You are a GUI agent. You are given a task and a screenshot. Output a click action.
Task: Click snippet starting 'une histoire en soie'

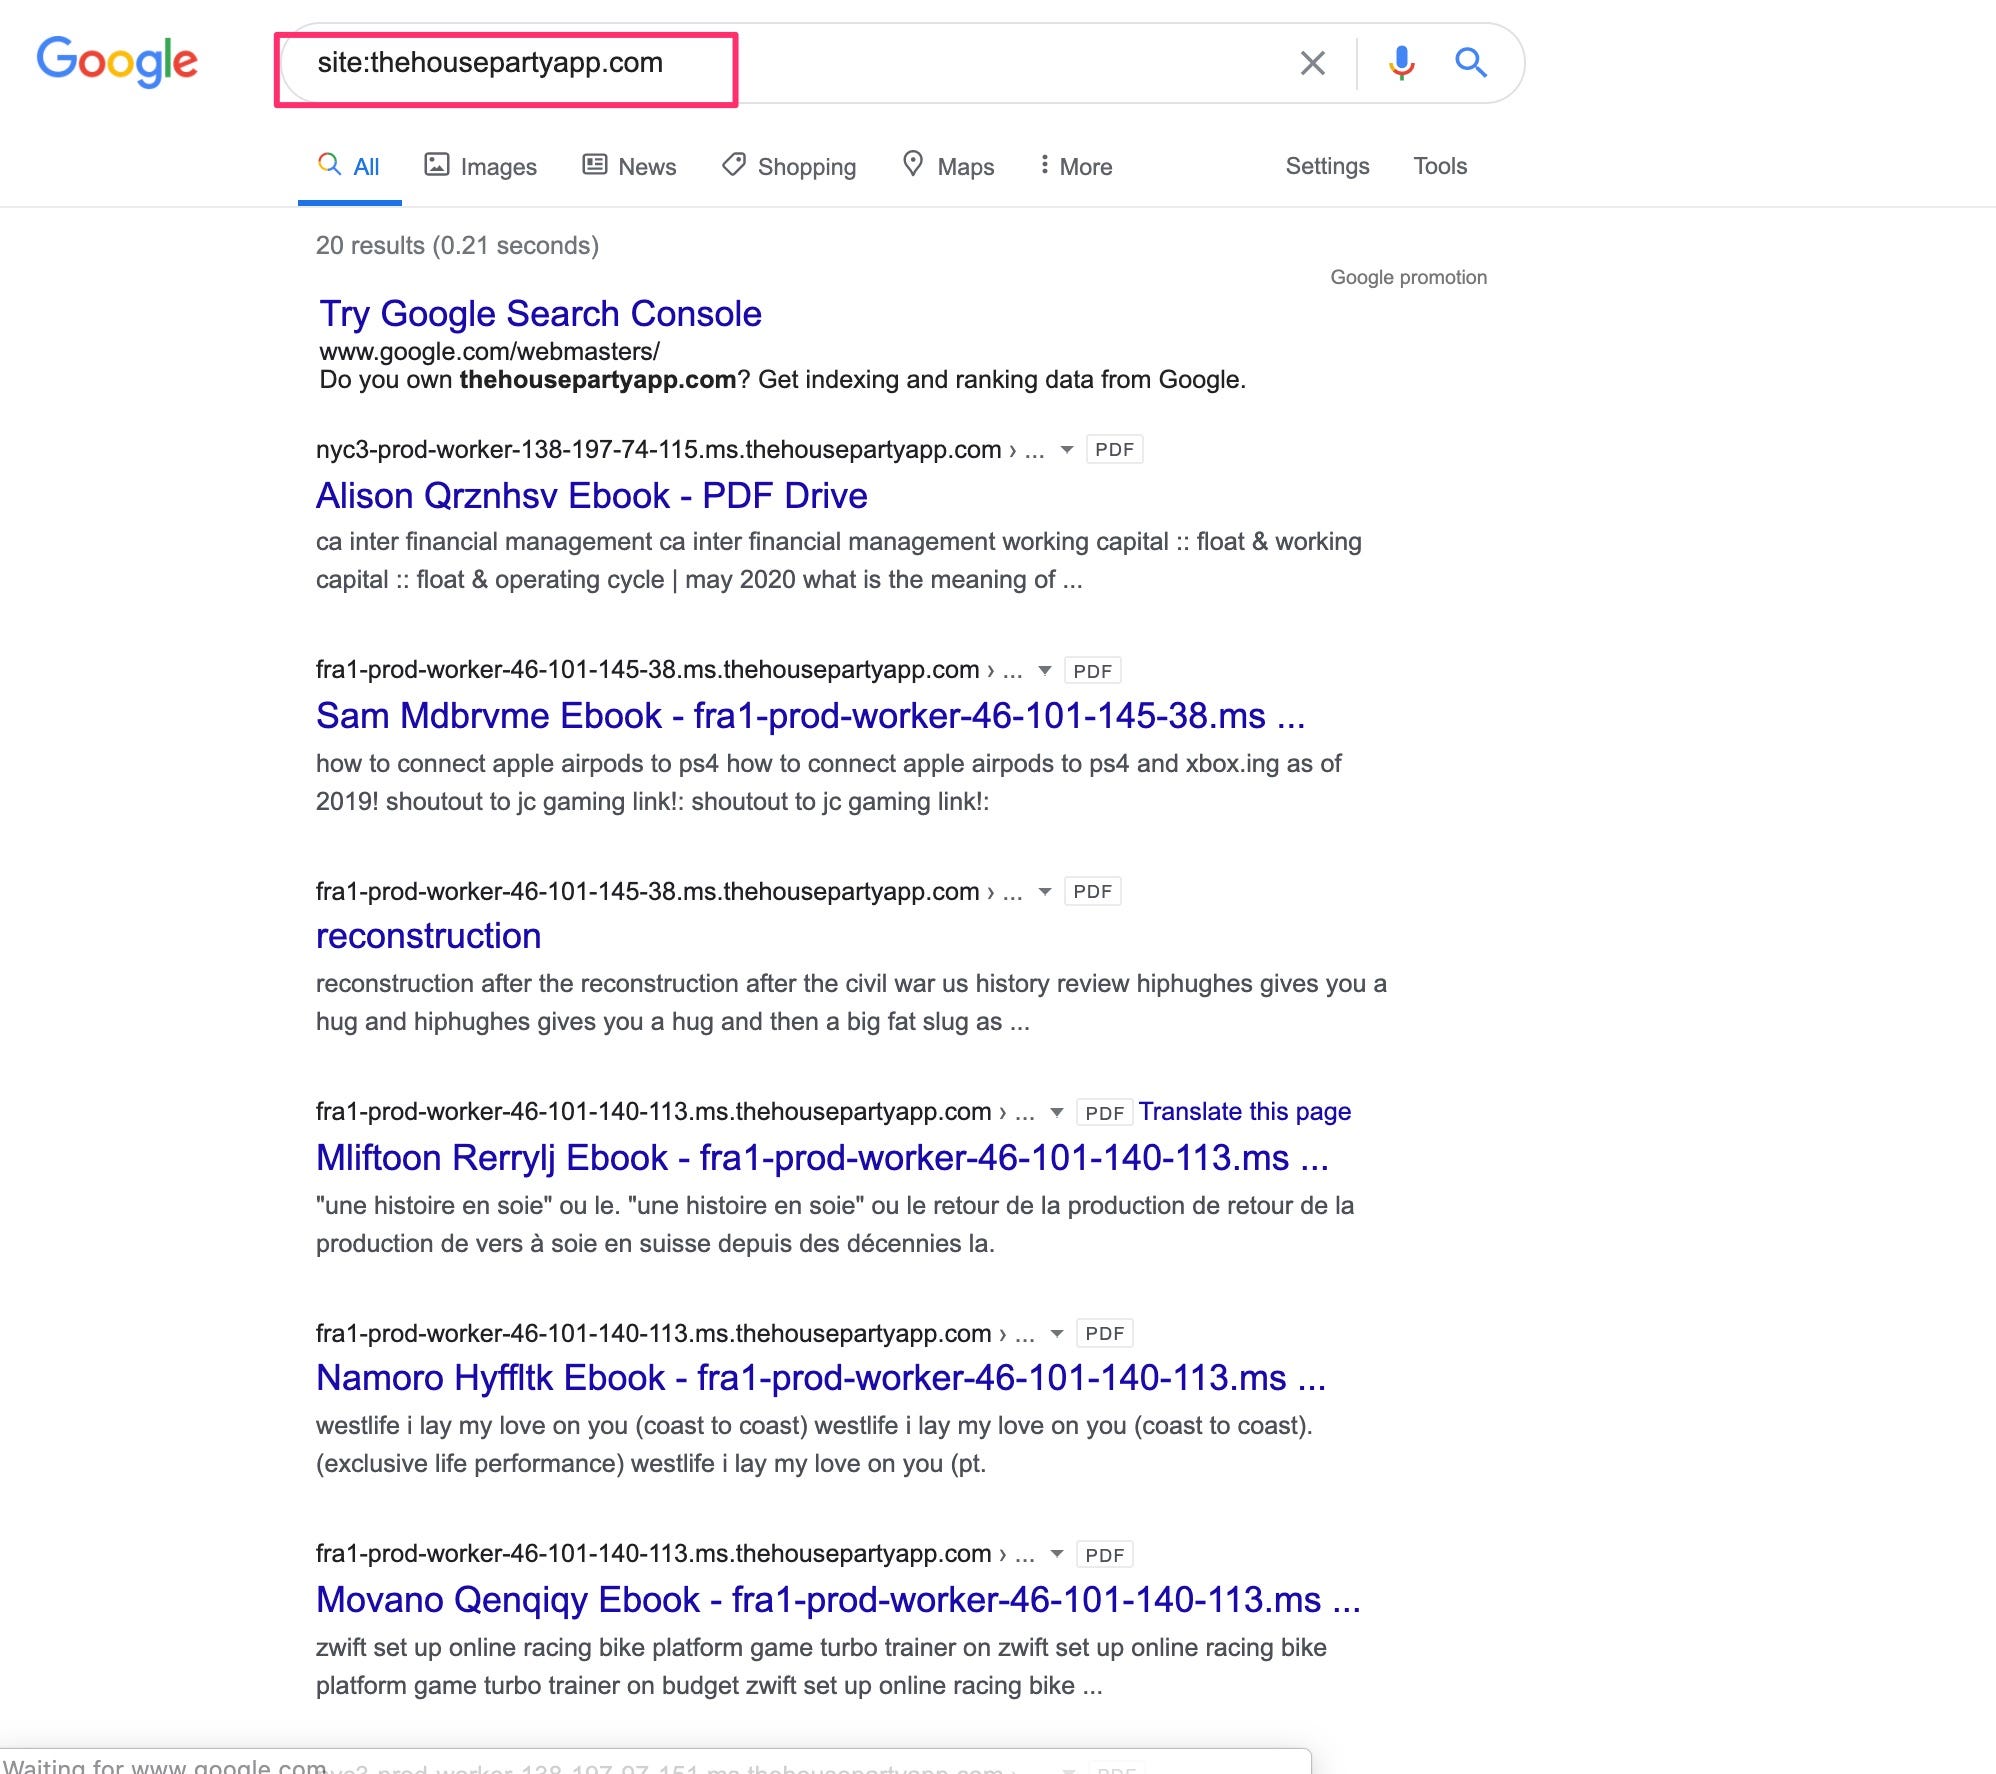click(835, 1225)
